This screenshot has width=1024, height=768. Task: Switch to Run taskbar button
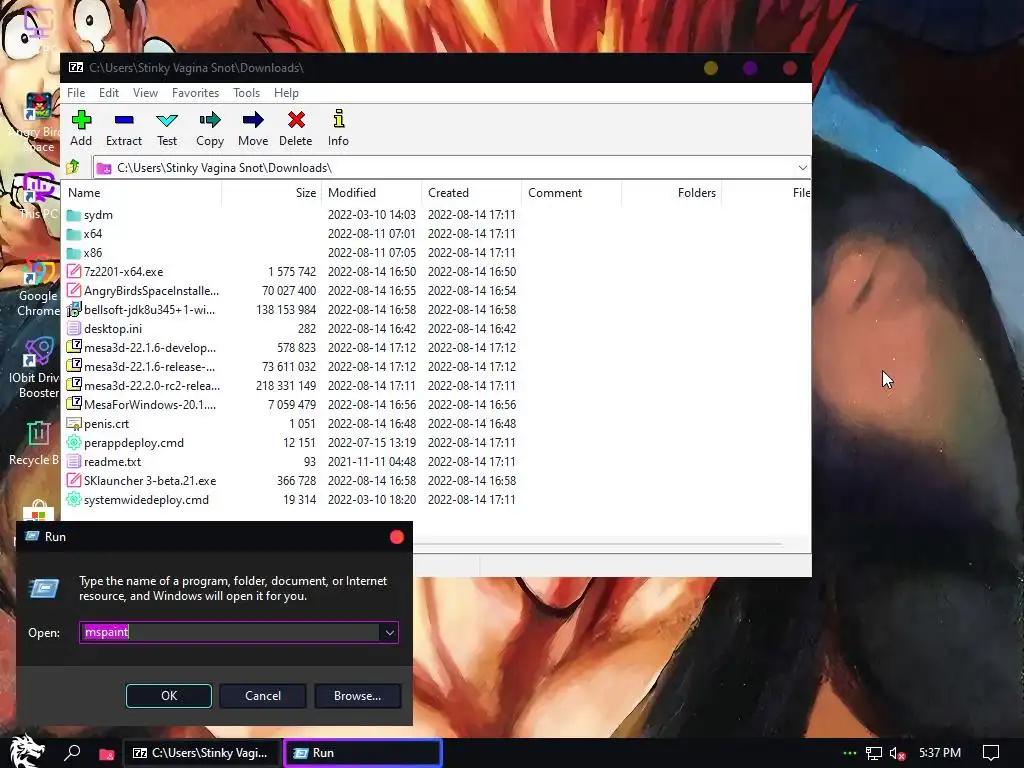(x=363, y=753)
